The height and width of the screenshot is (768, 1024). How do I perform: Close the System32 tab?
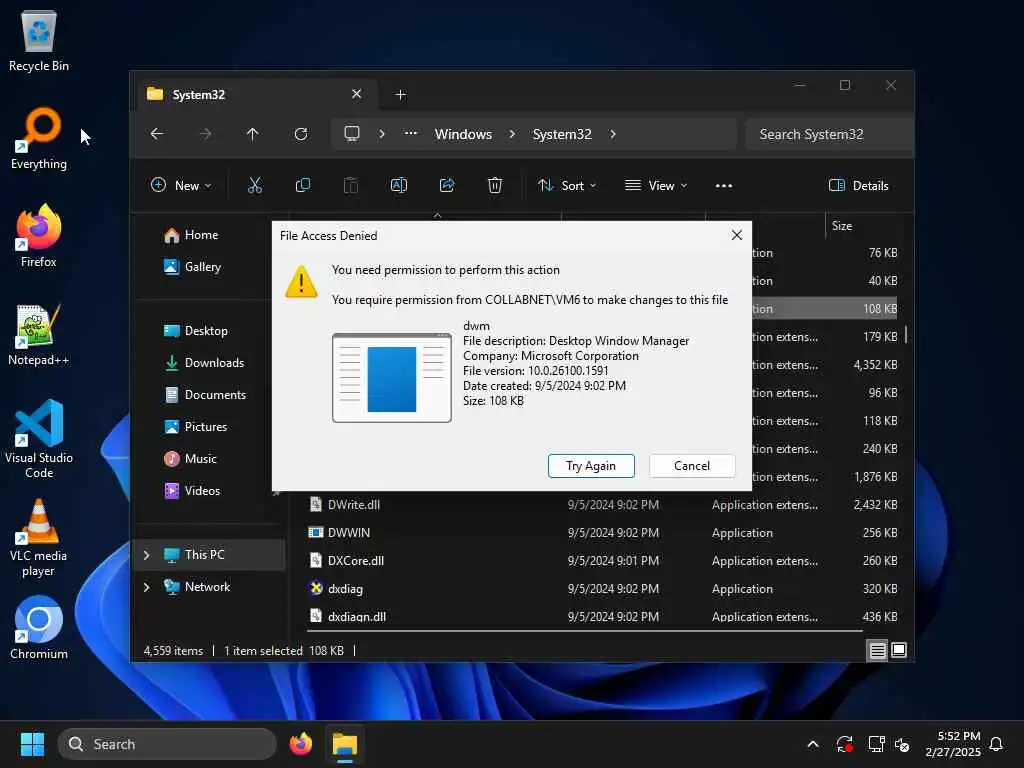[x=357, y=94]
